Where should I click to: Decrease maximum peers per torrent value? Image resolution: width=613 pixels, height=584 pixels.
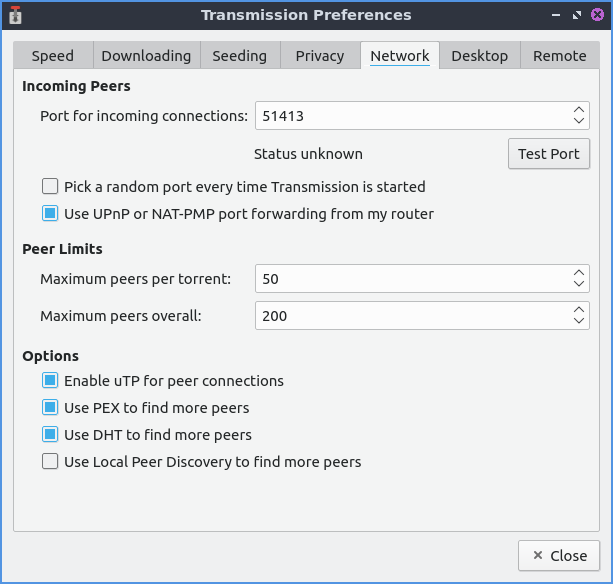pos(579,284)
